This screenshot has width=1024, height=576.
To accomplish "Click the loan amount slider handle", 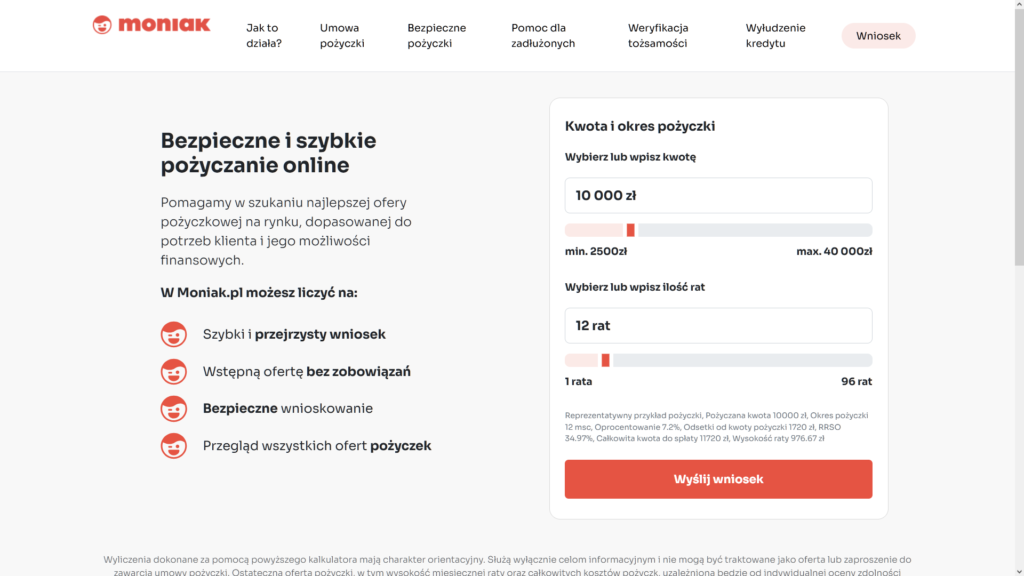I will pos(630,230).
